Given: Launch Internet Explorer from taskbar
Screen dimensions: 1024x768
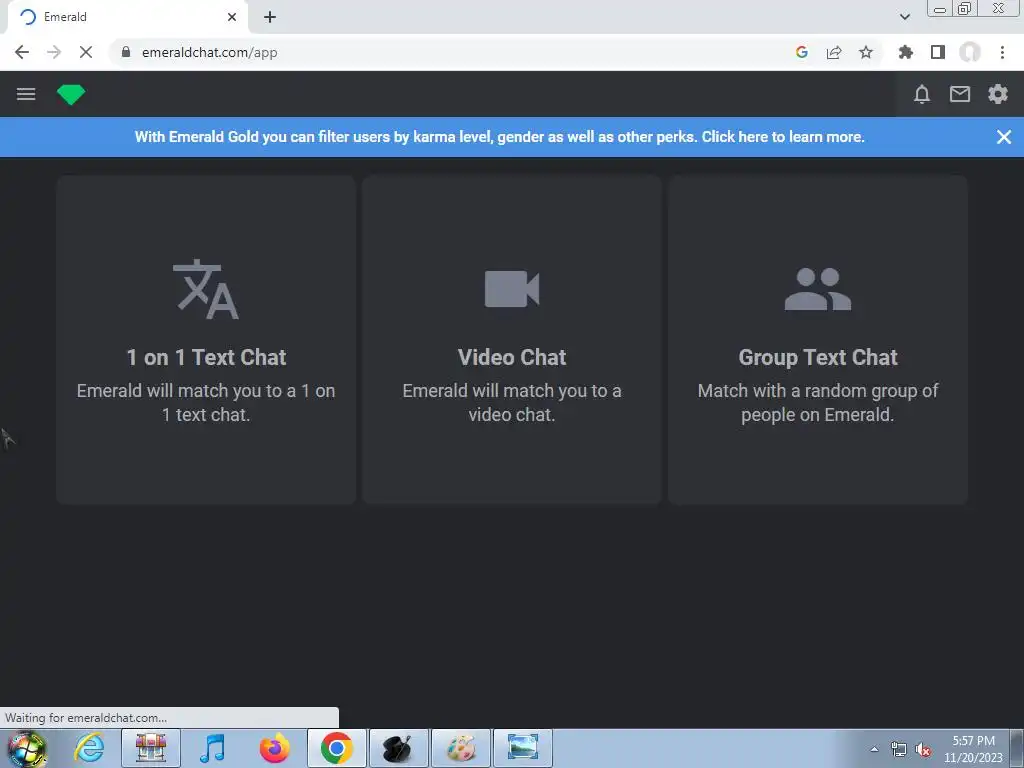Looking at the screenshot, I should 89,748.
